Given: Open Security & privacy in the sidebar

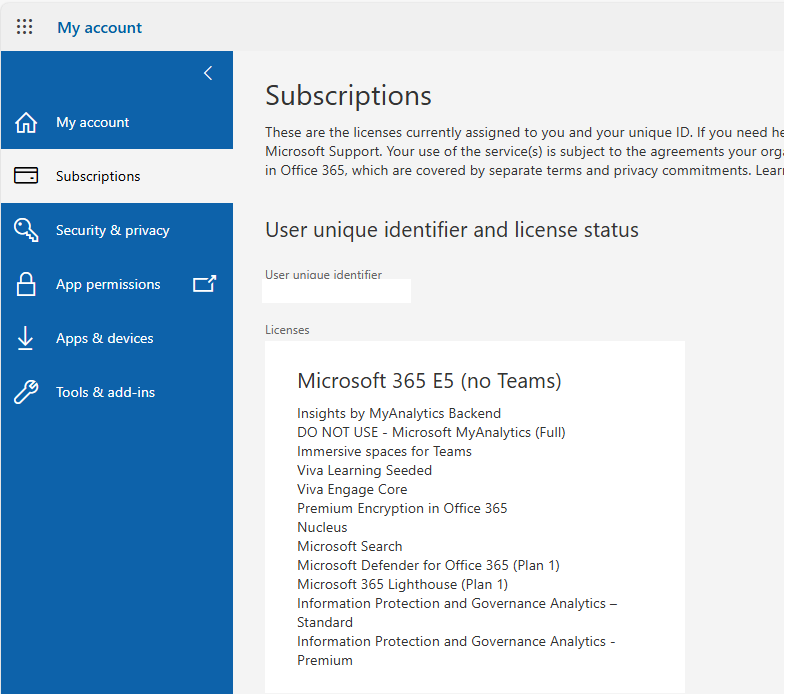Looking at the screenshot, I should (117, 230).
